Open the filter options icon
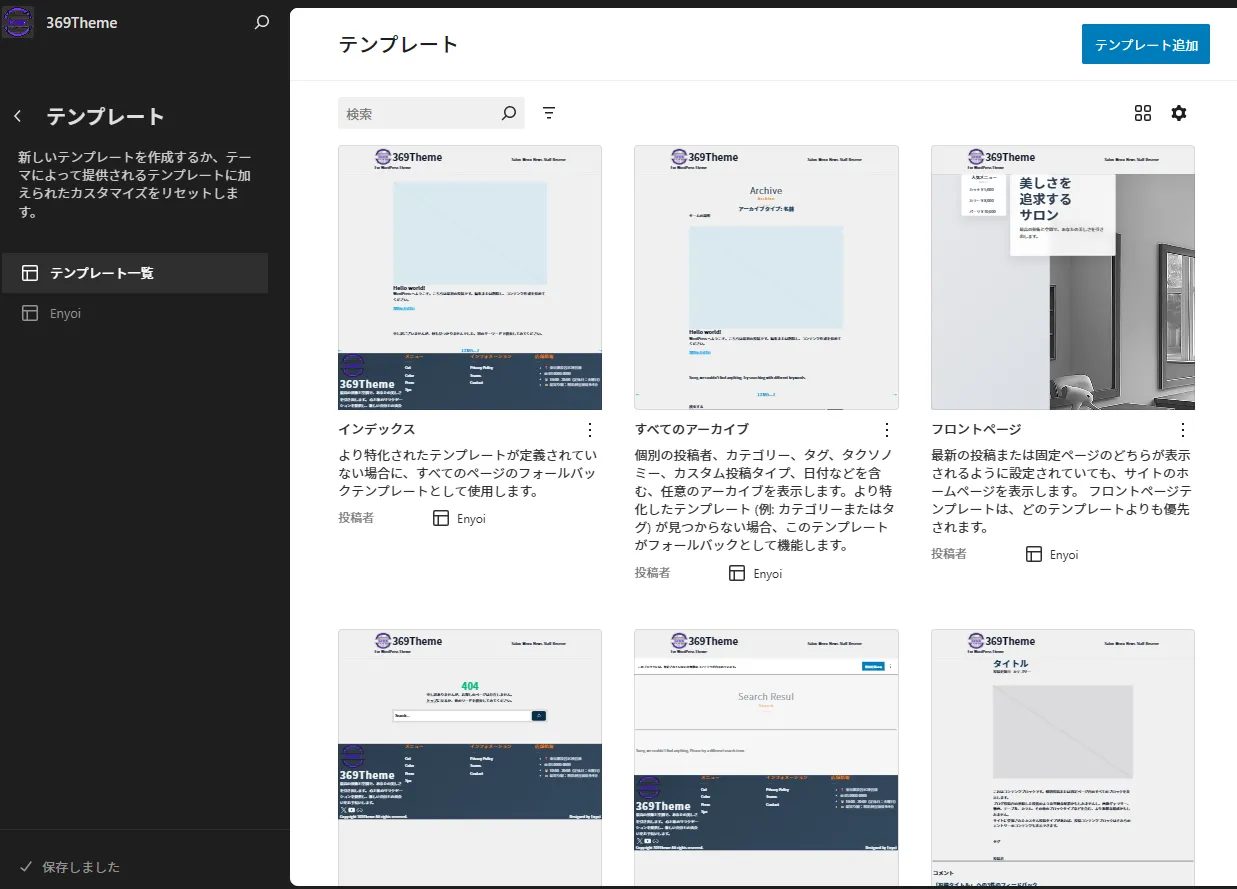Screen dimensions: 1237x889 tap(549, 113)
